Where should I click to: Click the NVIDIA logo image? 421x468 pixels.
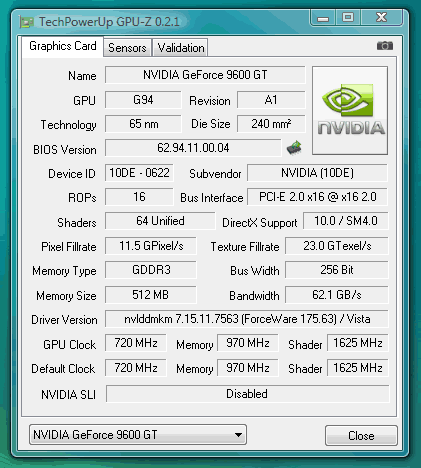[350, 110]
